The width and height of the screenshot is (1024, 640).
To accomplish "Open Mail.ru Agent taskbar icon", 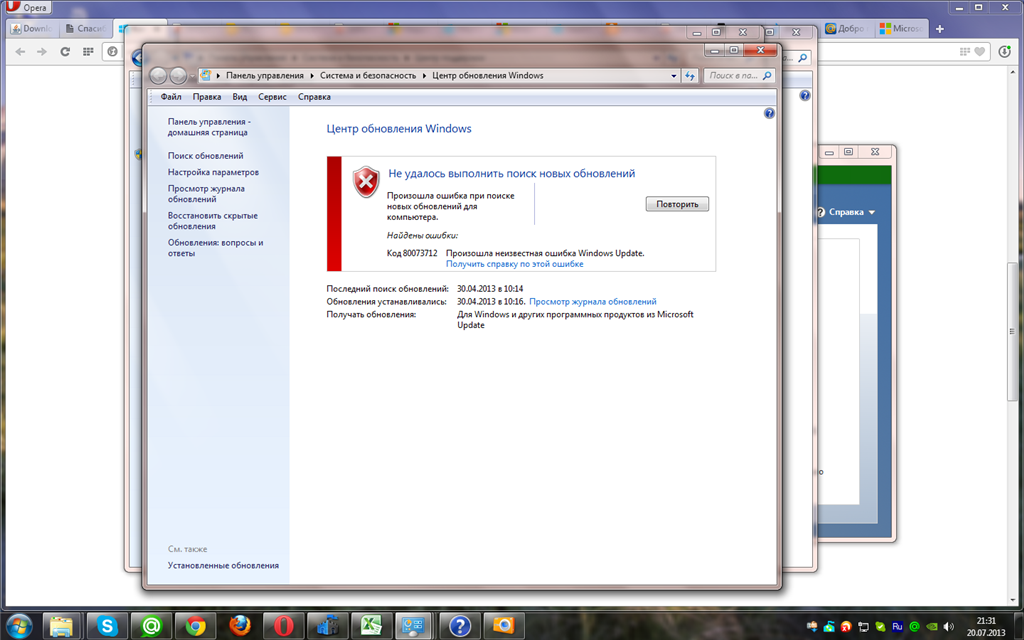I will point(151,626).
